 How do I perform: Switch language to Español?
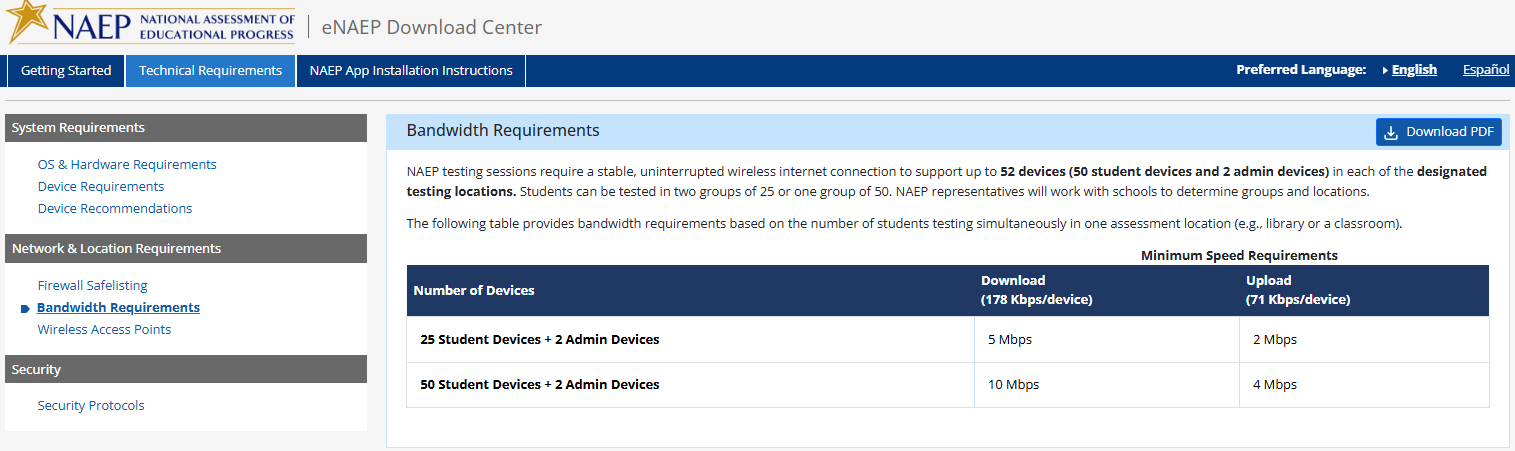(x=1485, y=70)
